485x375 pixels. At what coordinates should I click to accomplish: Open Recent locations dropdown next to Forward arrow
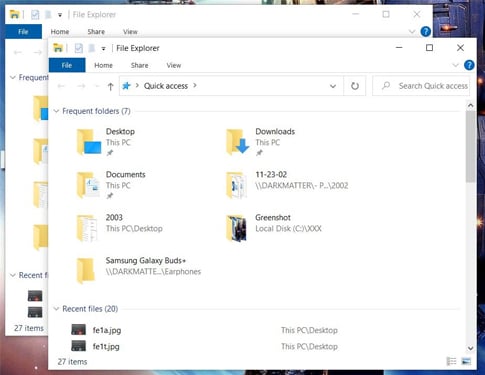click(97, 86)
